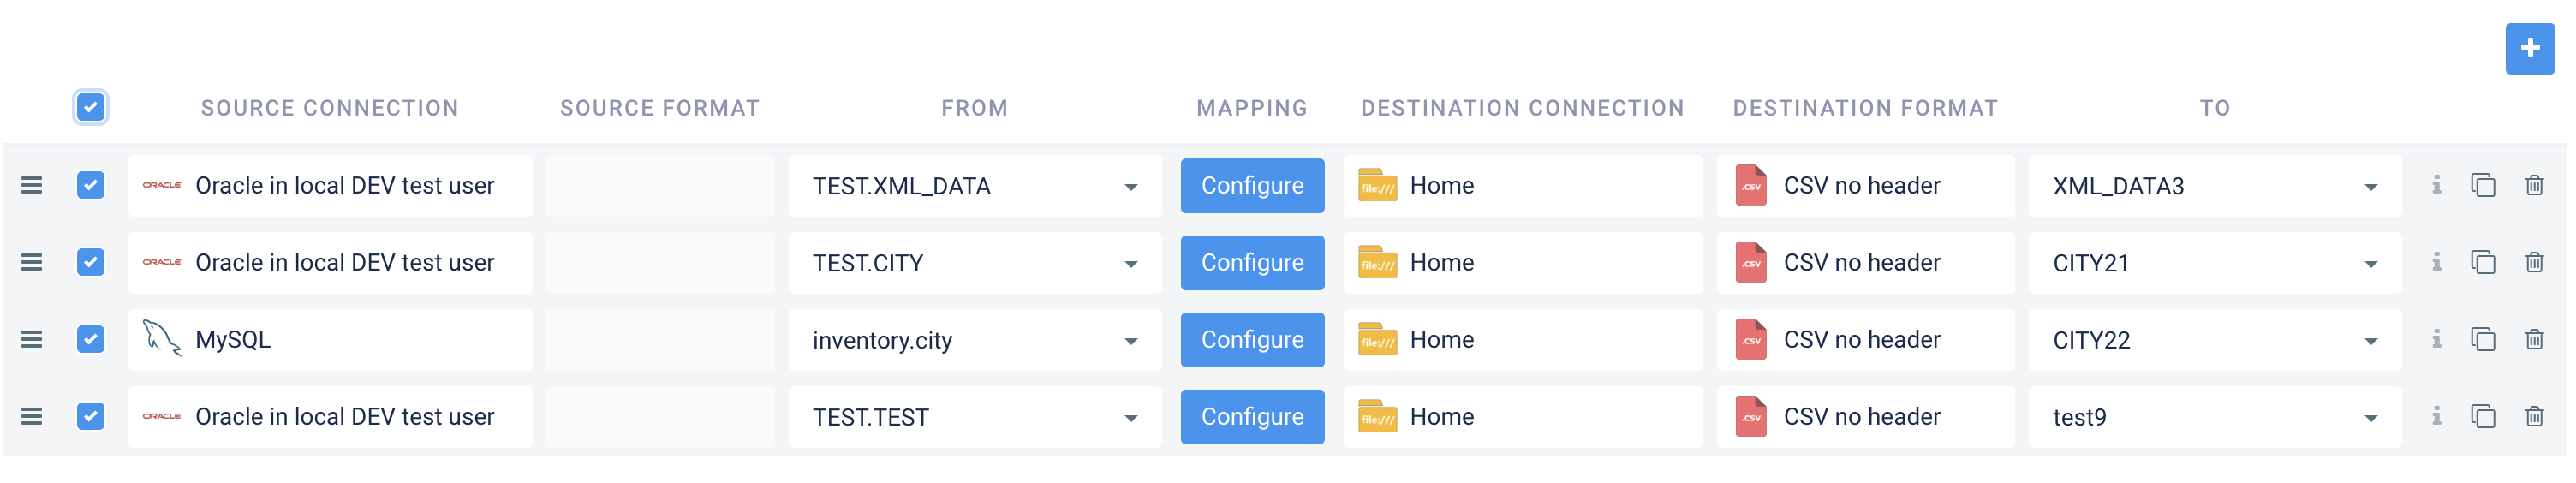Configure mapping for the TEST.CITY row
The height and width of the screenshot is (483, 2576).
[x=1251, y=262]
